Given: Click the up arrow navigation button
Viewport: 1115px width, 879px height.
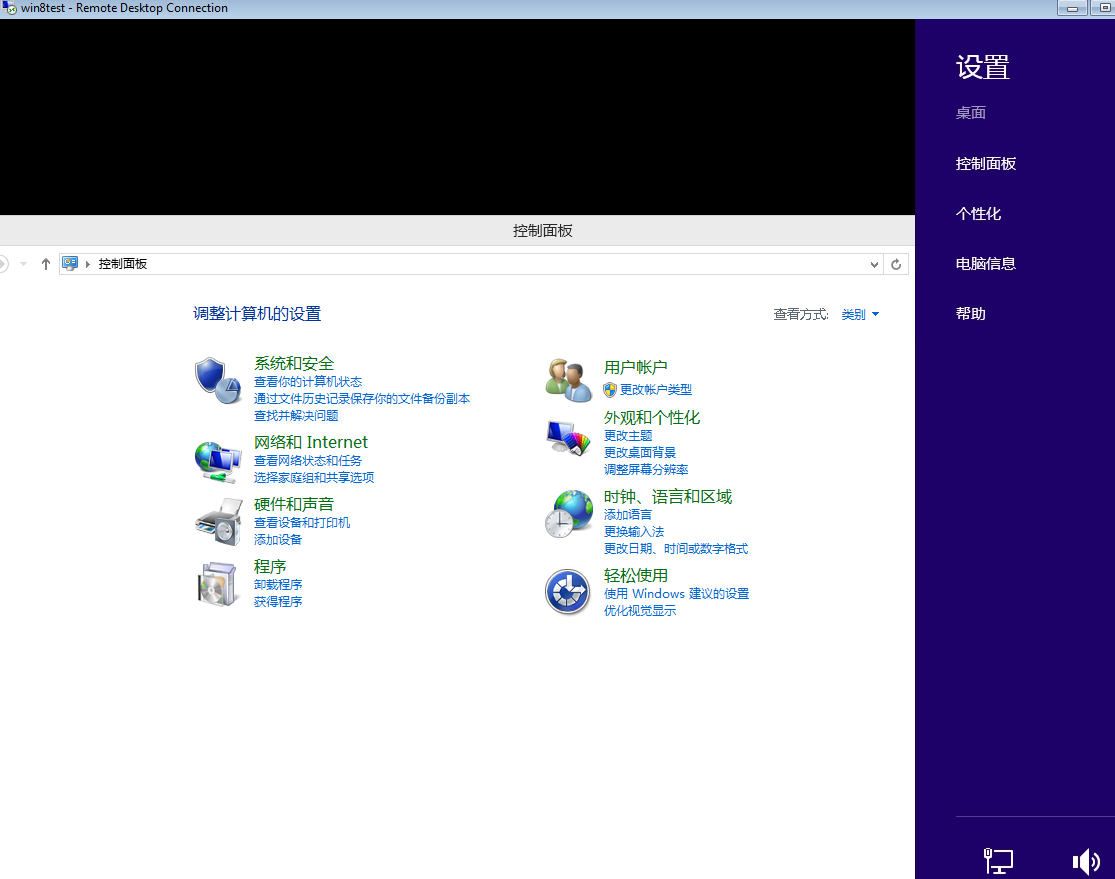Looking at the screenshot, I should pos(46,264).
